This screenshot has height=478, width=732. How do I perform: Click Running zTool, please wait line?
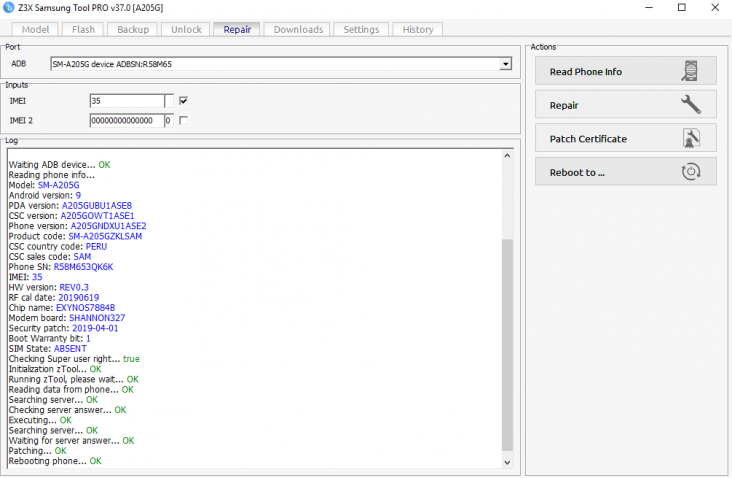point(74,380)
